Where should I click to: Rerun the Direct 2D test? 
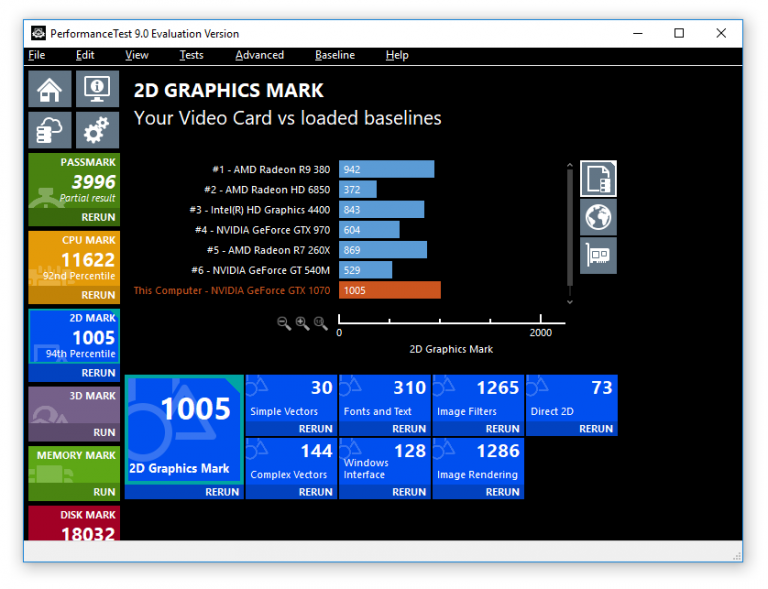(595, 429)
